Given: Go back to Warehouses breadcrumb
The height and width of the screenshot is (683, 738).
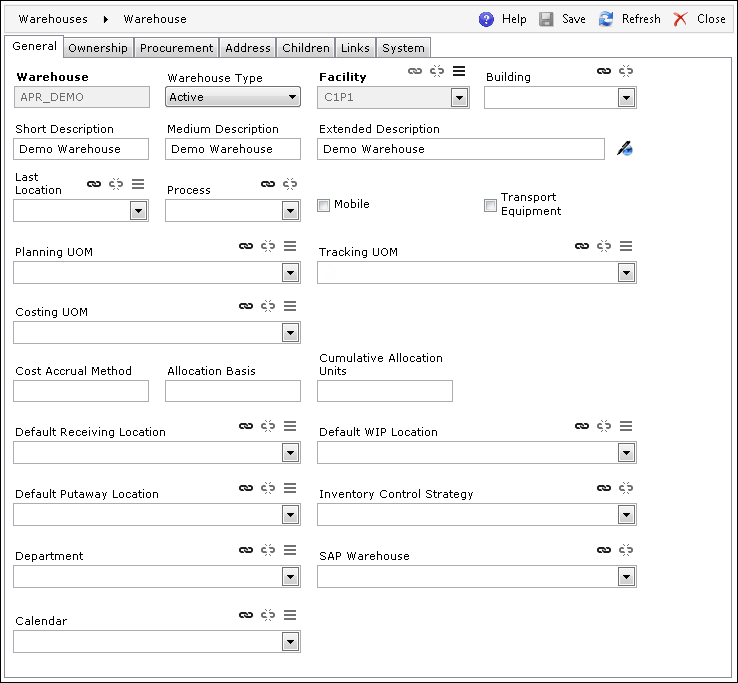Looking at the screenshot, I should click(x=53, y=19).
